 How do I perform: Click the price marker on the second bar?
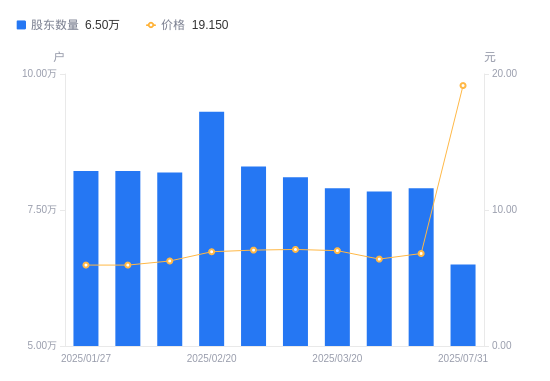(128, 265)
